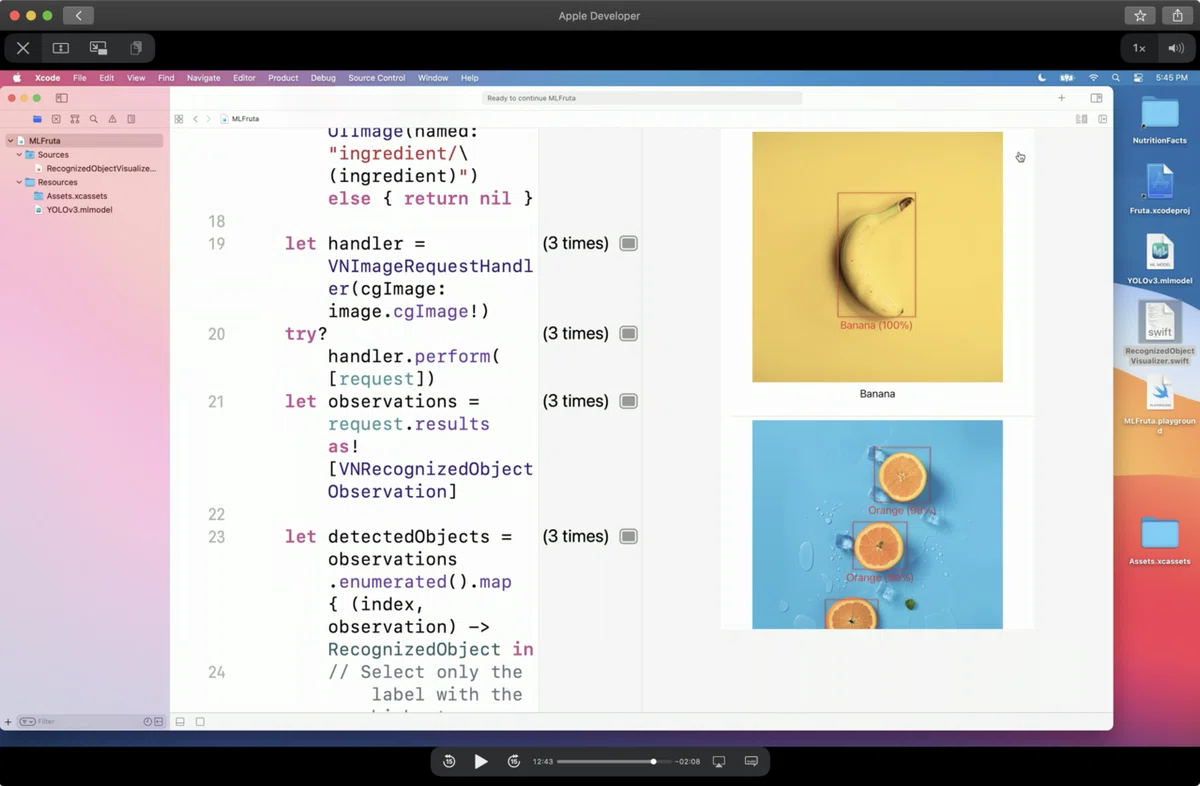Mute the video volume
Viewport: 1200px width, 786px height.
click(1175, 48)
